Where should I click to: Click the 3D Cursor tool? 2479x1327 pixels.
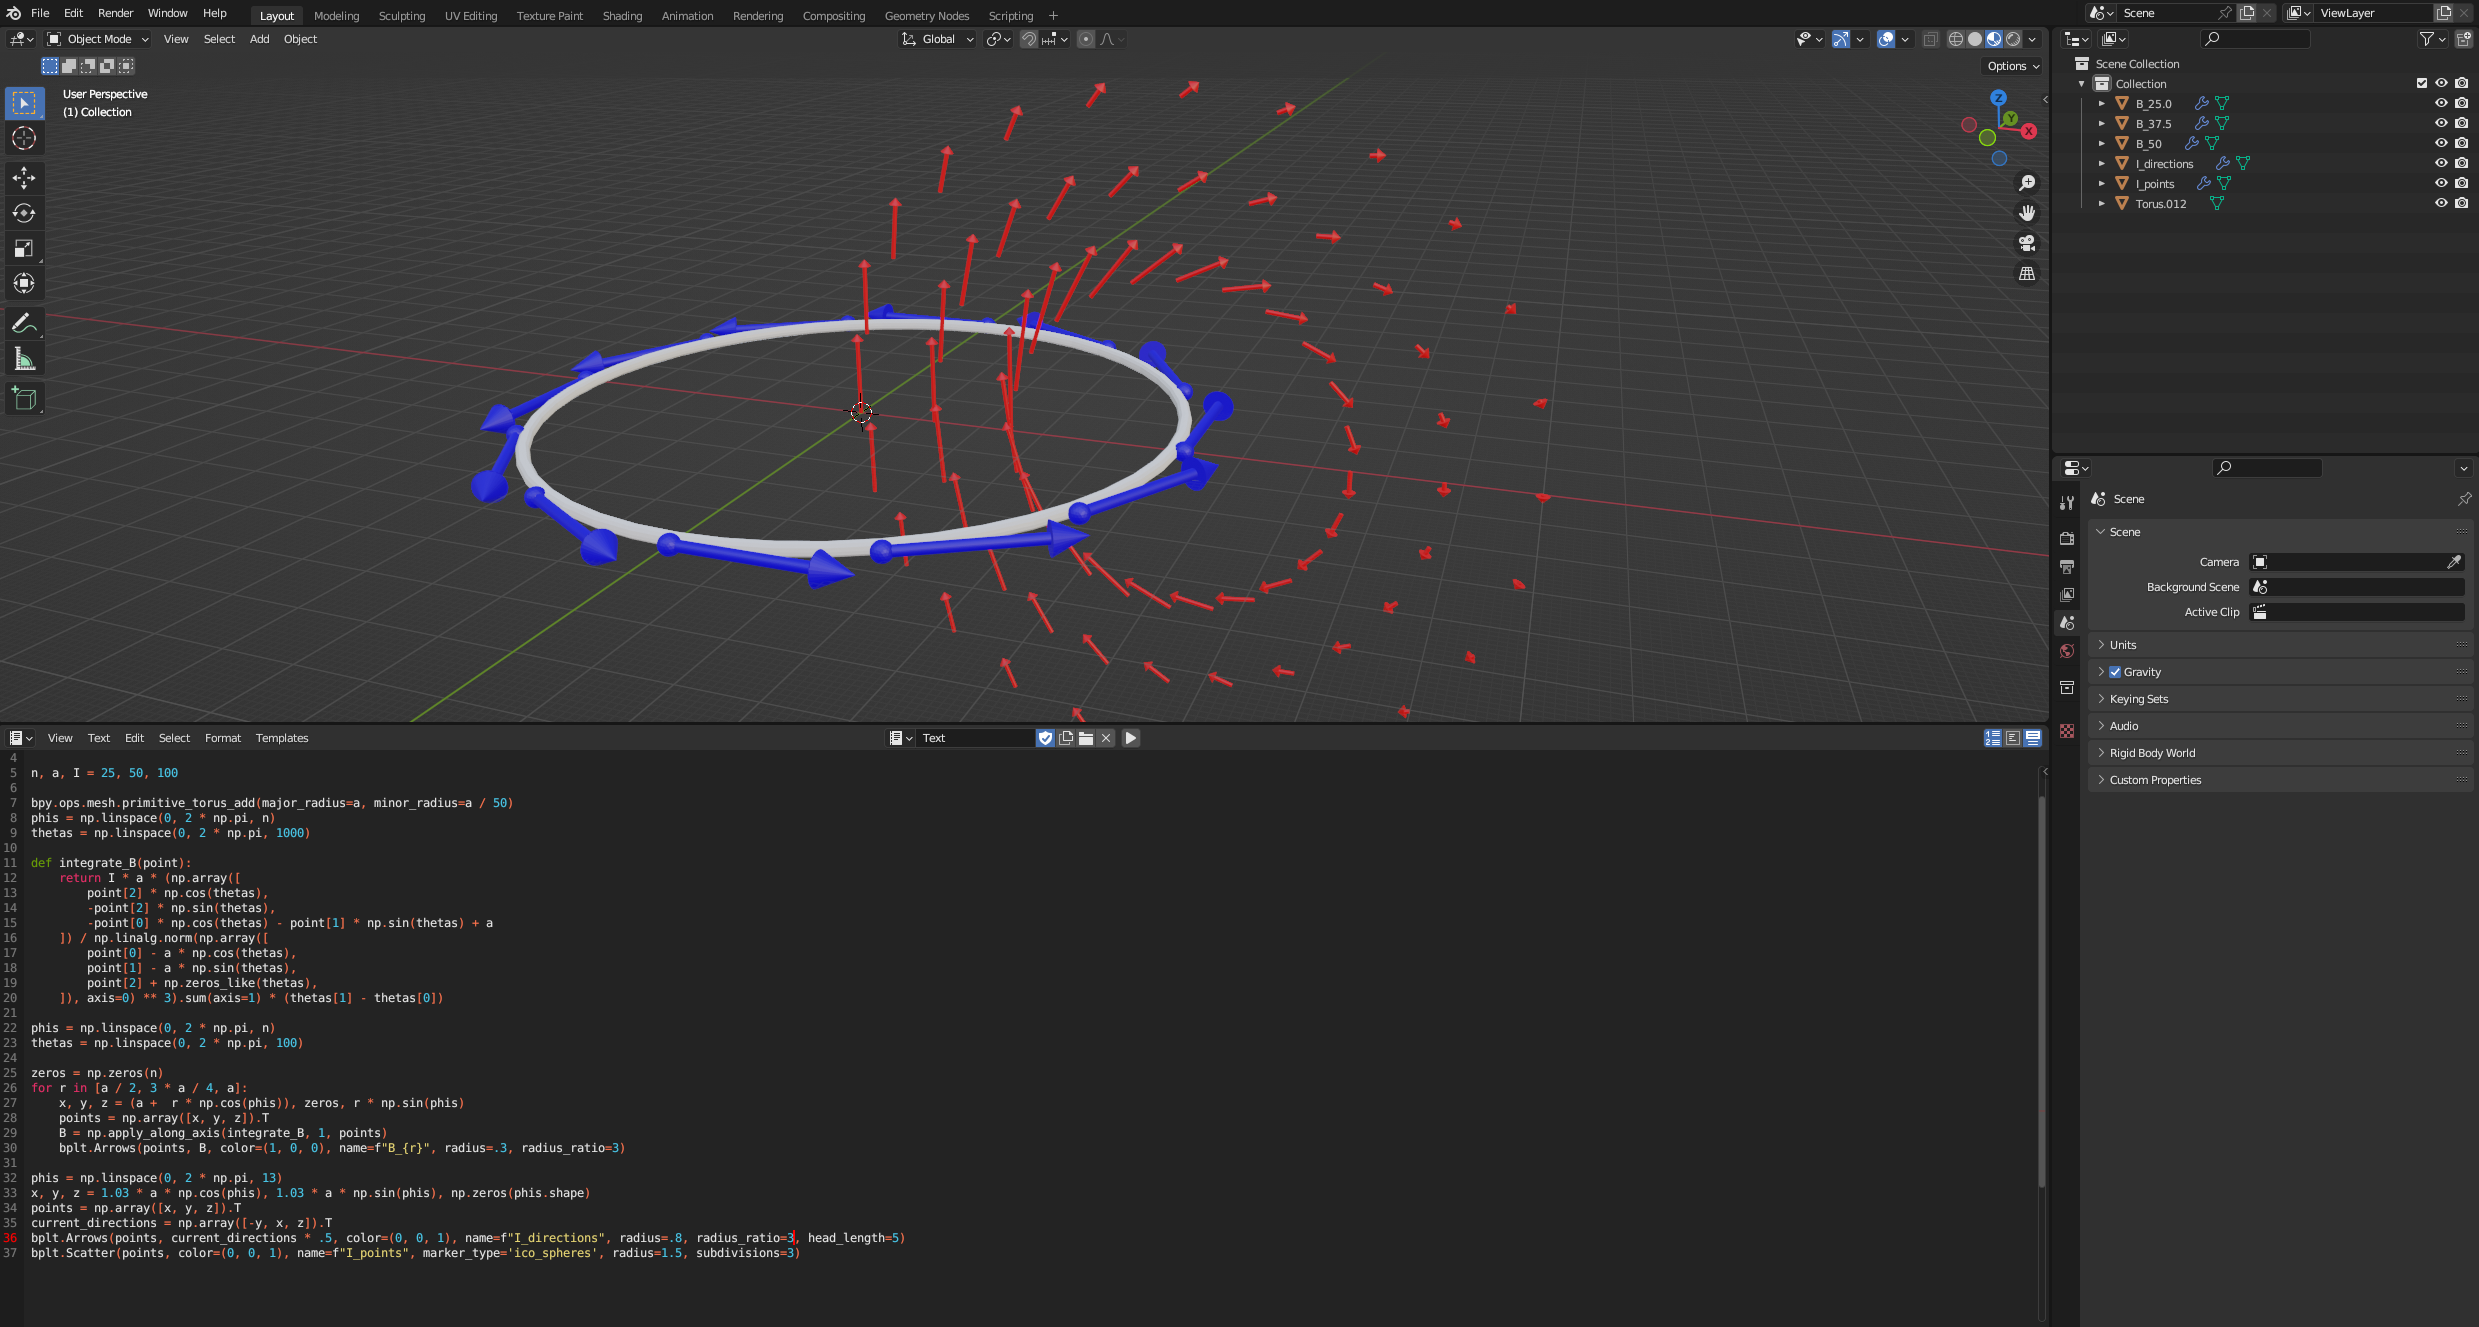pos(24,138)
